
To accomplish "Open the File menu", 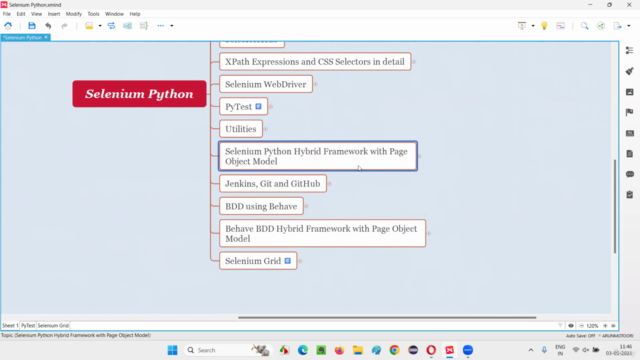I will tap(7, 14).
